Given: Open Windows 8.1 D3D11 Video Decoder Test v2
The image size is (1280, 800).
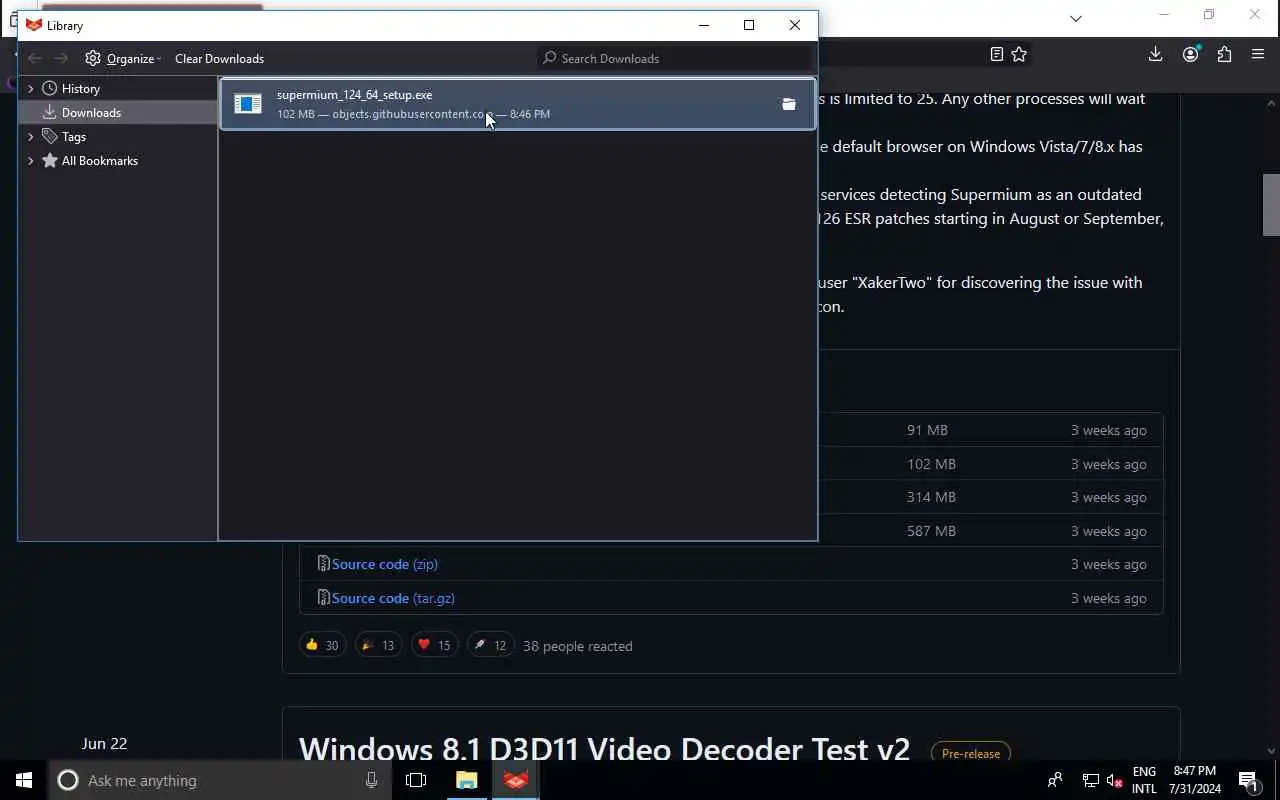Looking at the screenshot, I should click(604, 750).
